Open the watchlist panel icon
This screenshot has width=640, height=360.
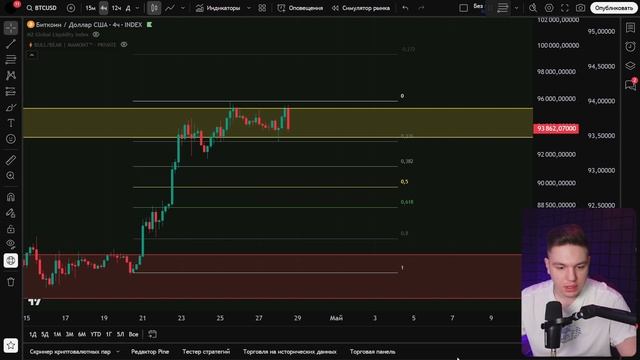pos(630,27)
